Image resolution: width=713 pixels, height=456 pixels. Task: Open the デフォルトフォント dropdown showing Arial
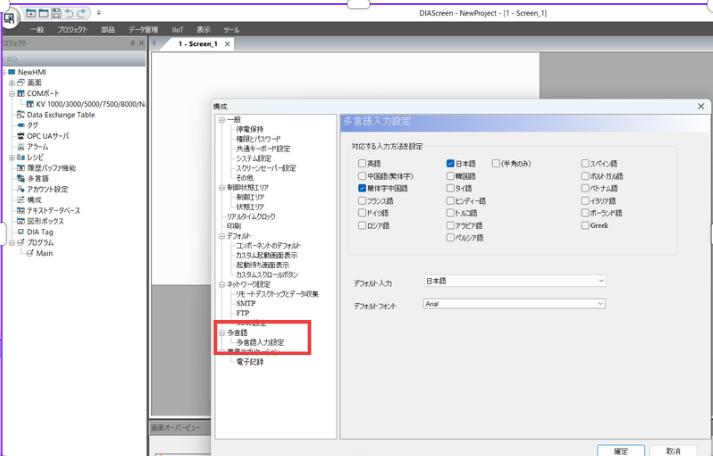click(514, 303)
